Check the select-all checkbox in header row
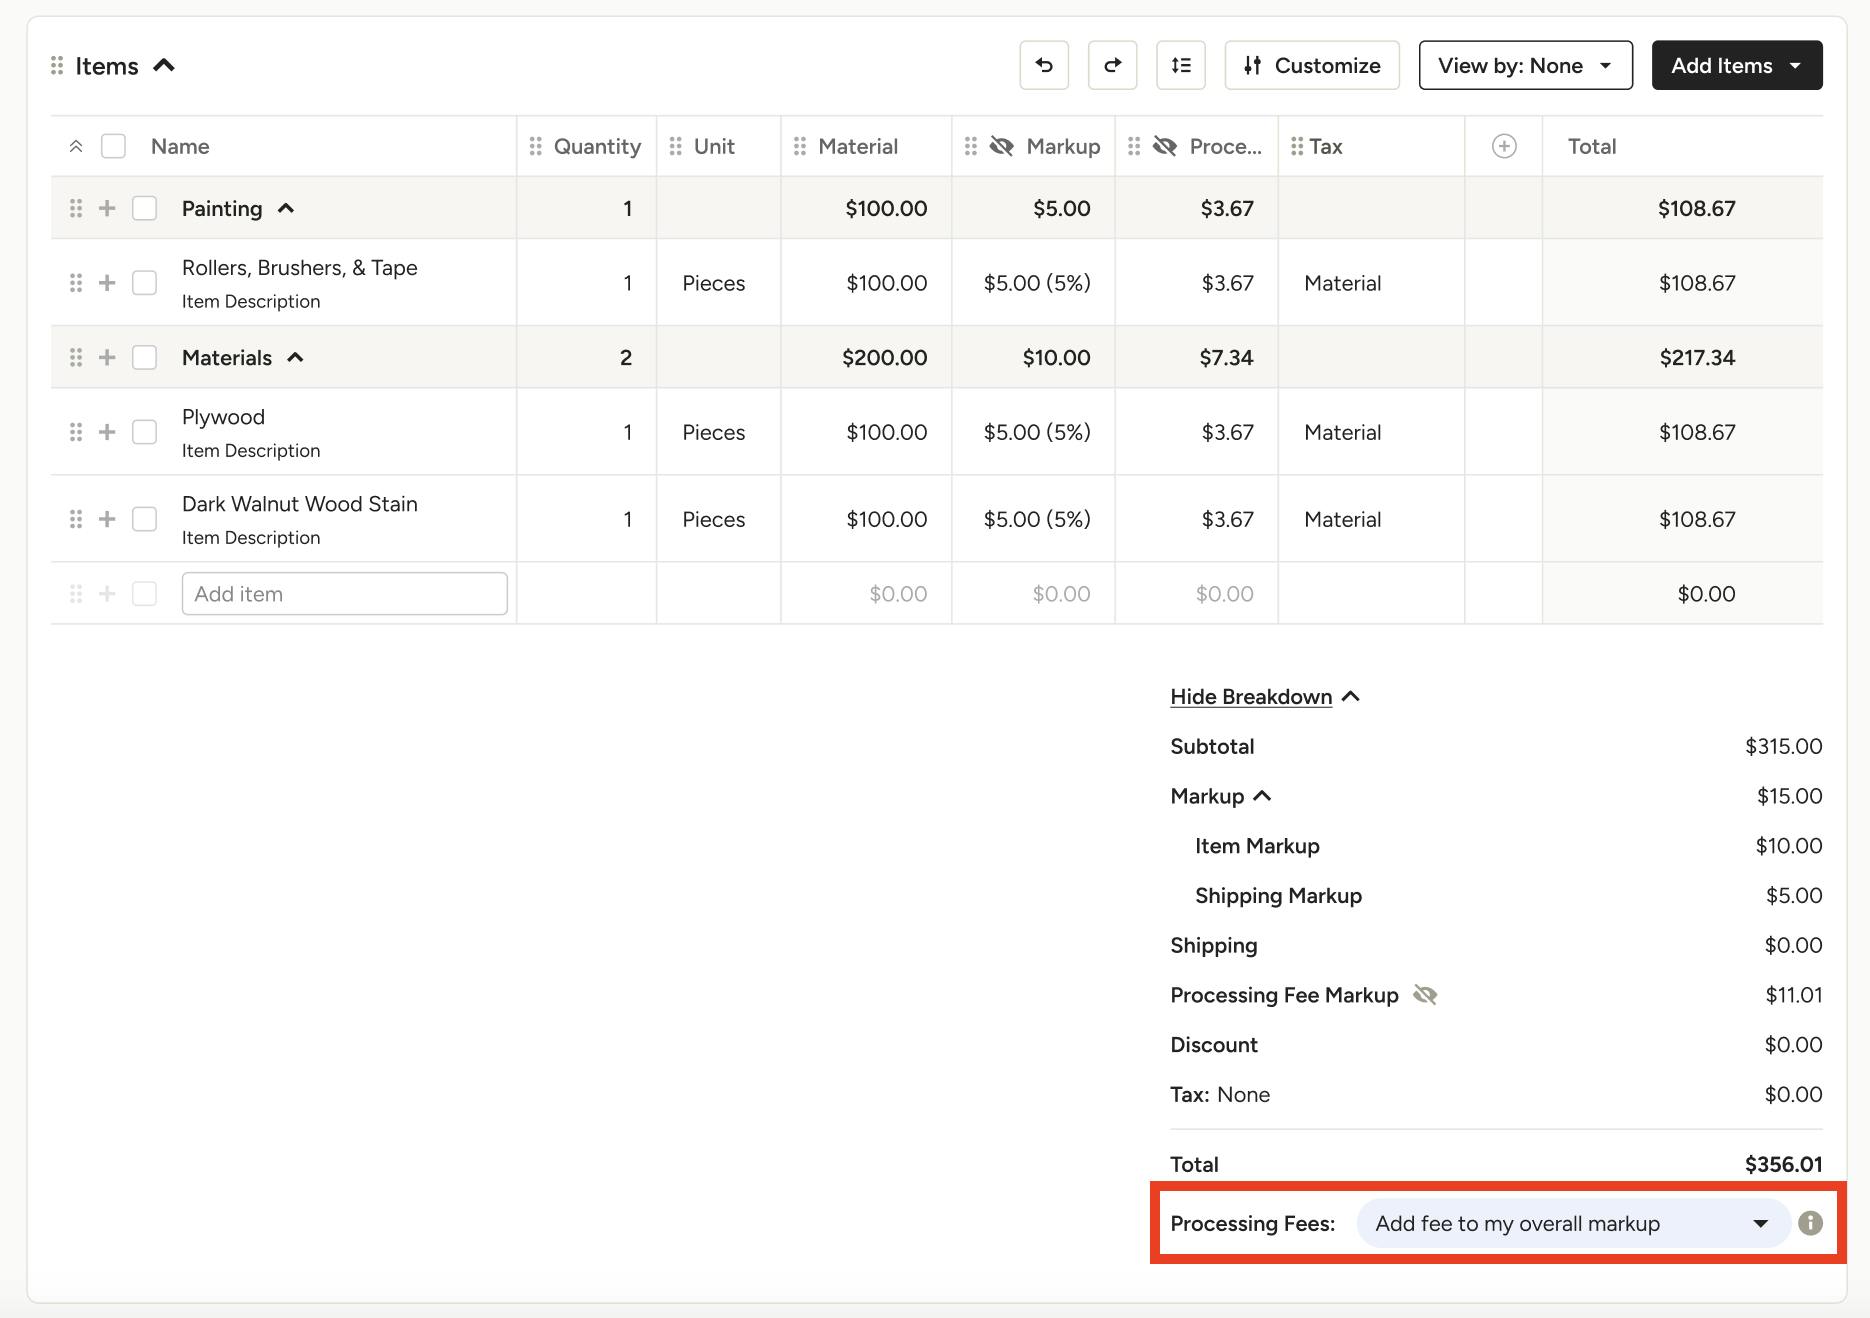This screenshot has height=1318, width=1870. click(x=113, y=145)
